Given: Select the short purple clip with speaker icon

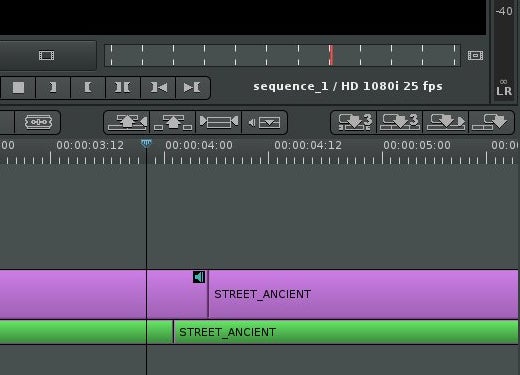Looking at the screenshot, I should [x=177, y=294].
